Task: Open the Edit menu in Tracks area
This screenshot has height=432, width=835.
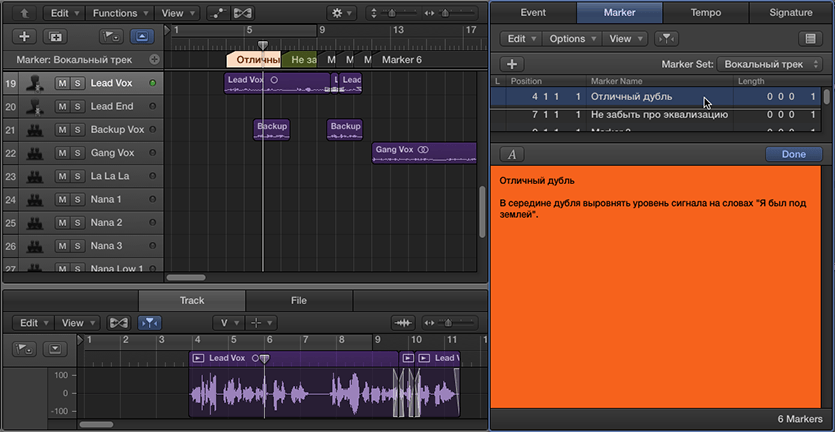Action: pos(63,13)
